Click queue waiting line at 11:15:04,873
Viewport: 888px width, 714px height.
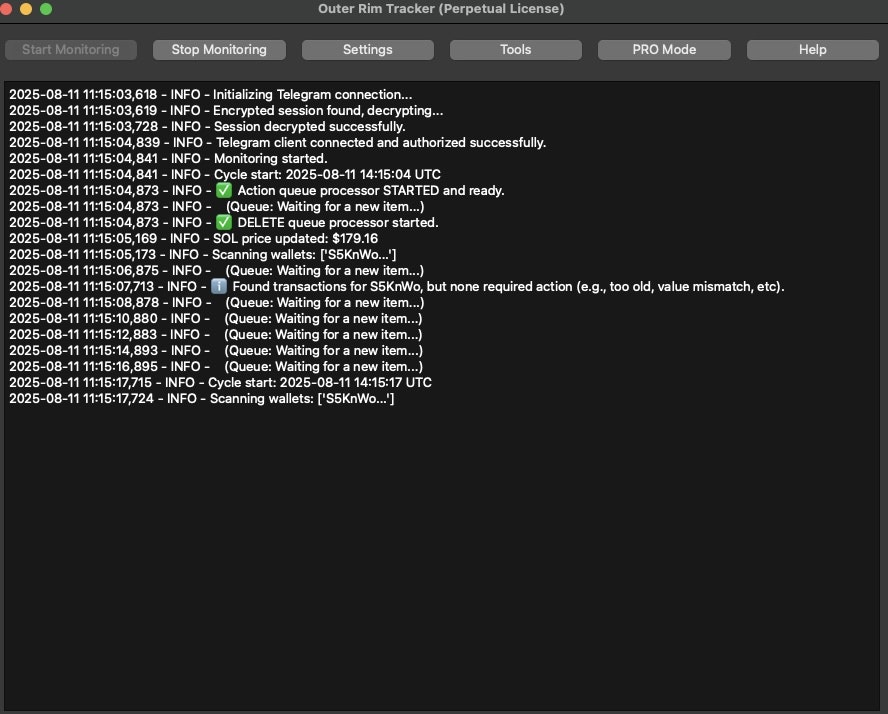216,206
